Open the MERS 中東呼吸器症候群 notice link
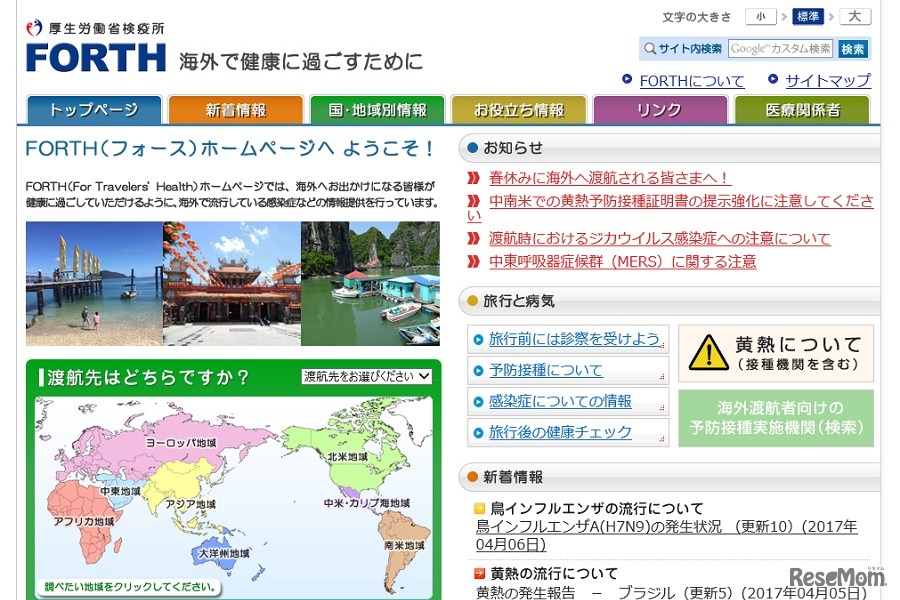Screen dimensions: 900x600 coord(622,262)
